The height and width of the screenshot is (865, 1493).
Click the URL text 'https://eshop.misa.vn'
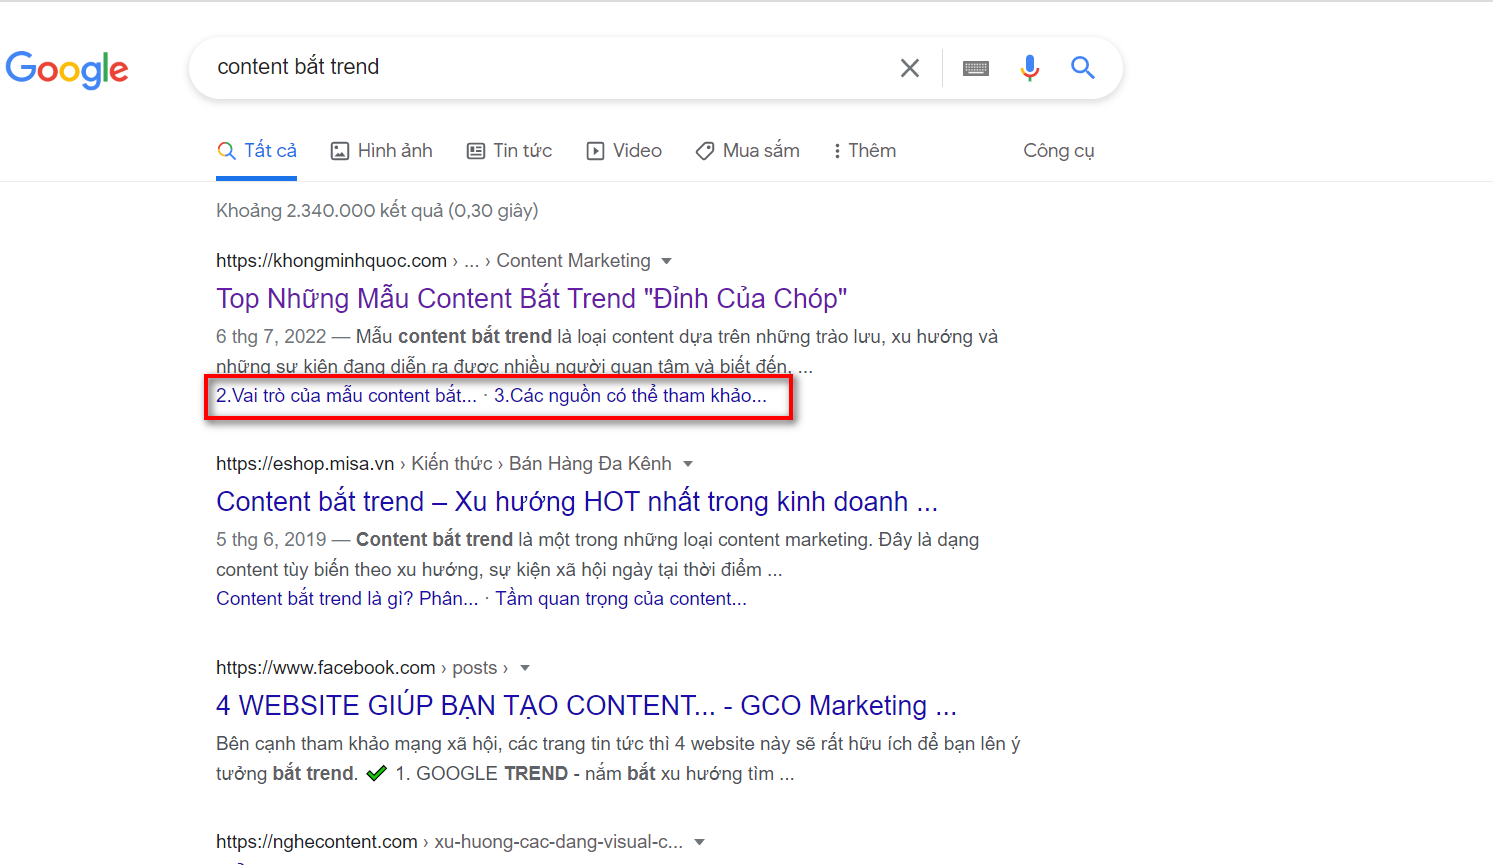pyautogui.click(x=305, y=464)
